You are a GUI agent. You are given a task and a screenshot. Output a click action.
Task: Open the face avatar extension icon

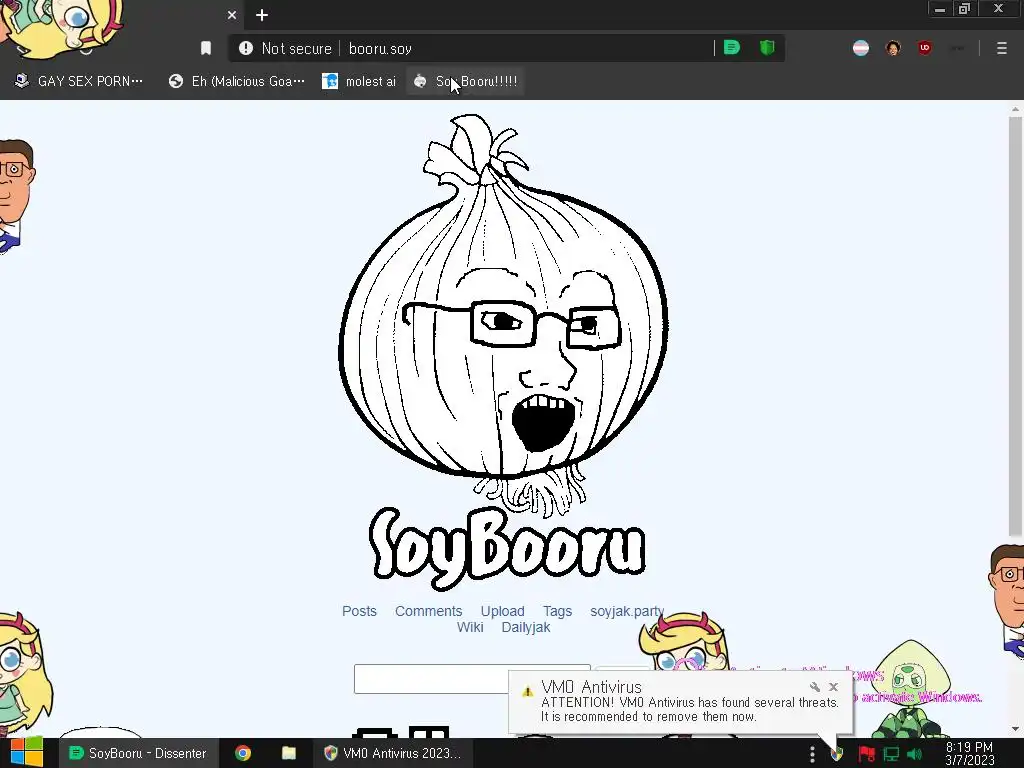(893, 48)
